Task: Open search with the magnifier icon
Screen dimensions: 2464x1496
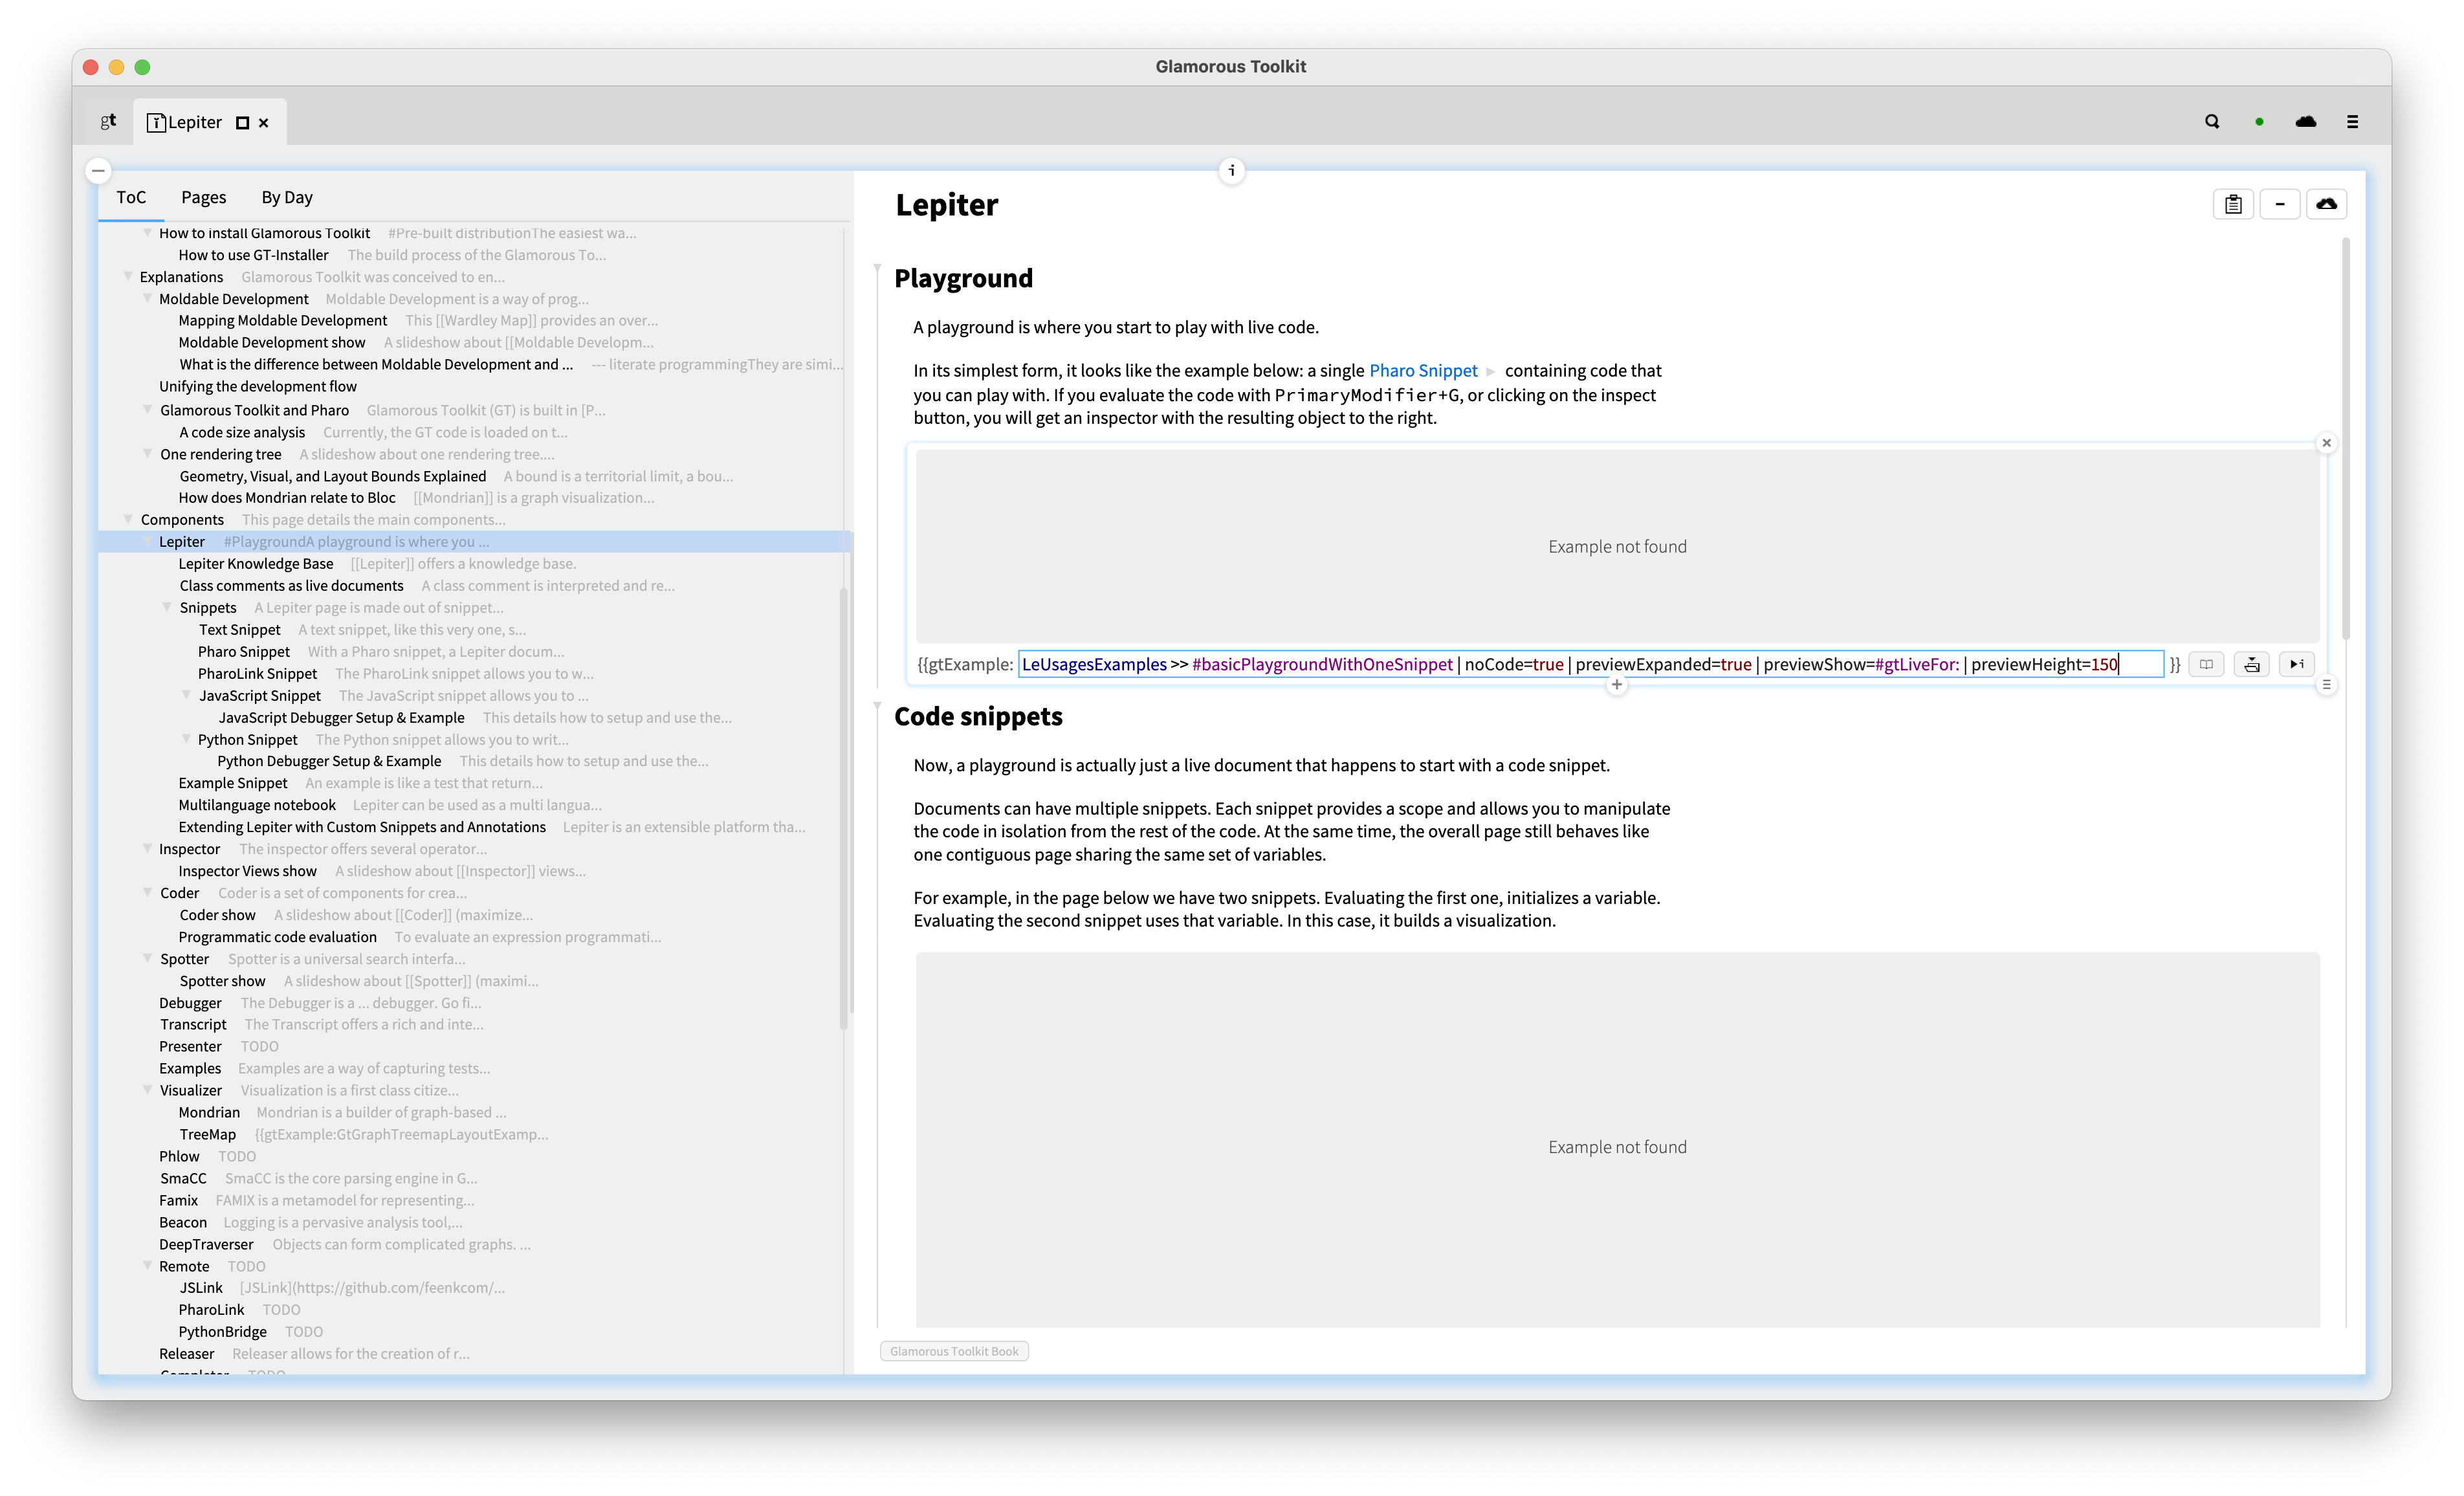Action: (x=2211, y=121)
